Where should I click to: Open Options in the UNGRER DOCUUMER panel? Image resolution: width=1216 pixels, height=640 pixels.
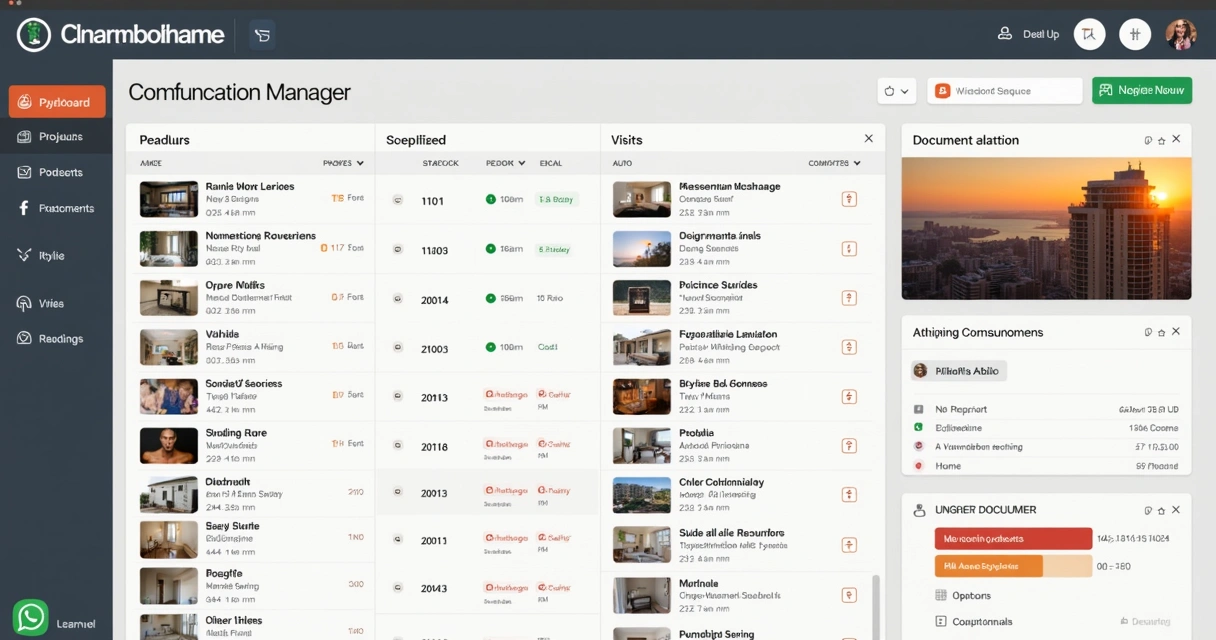pyautogui.click(x=963, y=595)
